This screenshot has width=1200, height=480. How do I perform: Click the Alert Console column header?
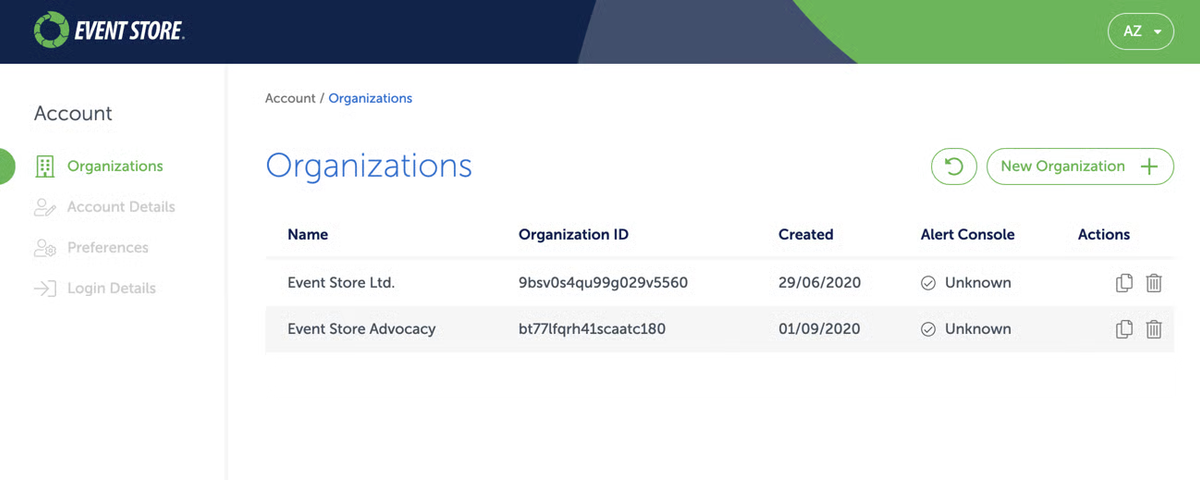pyautogui.click(x=967, y=234)
